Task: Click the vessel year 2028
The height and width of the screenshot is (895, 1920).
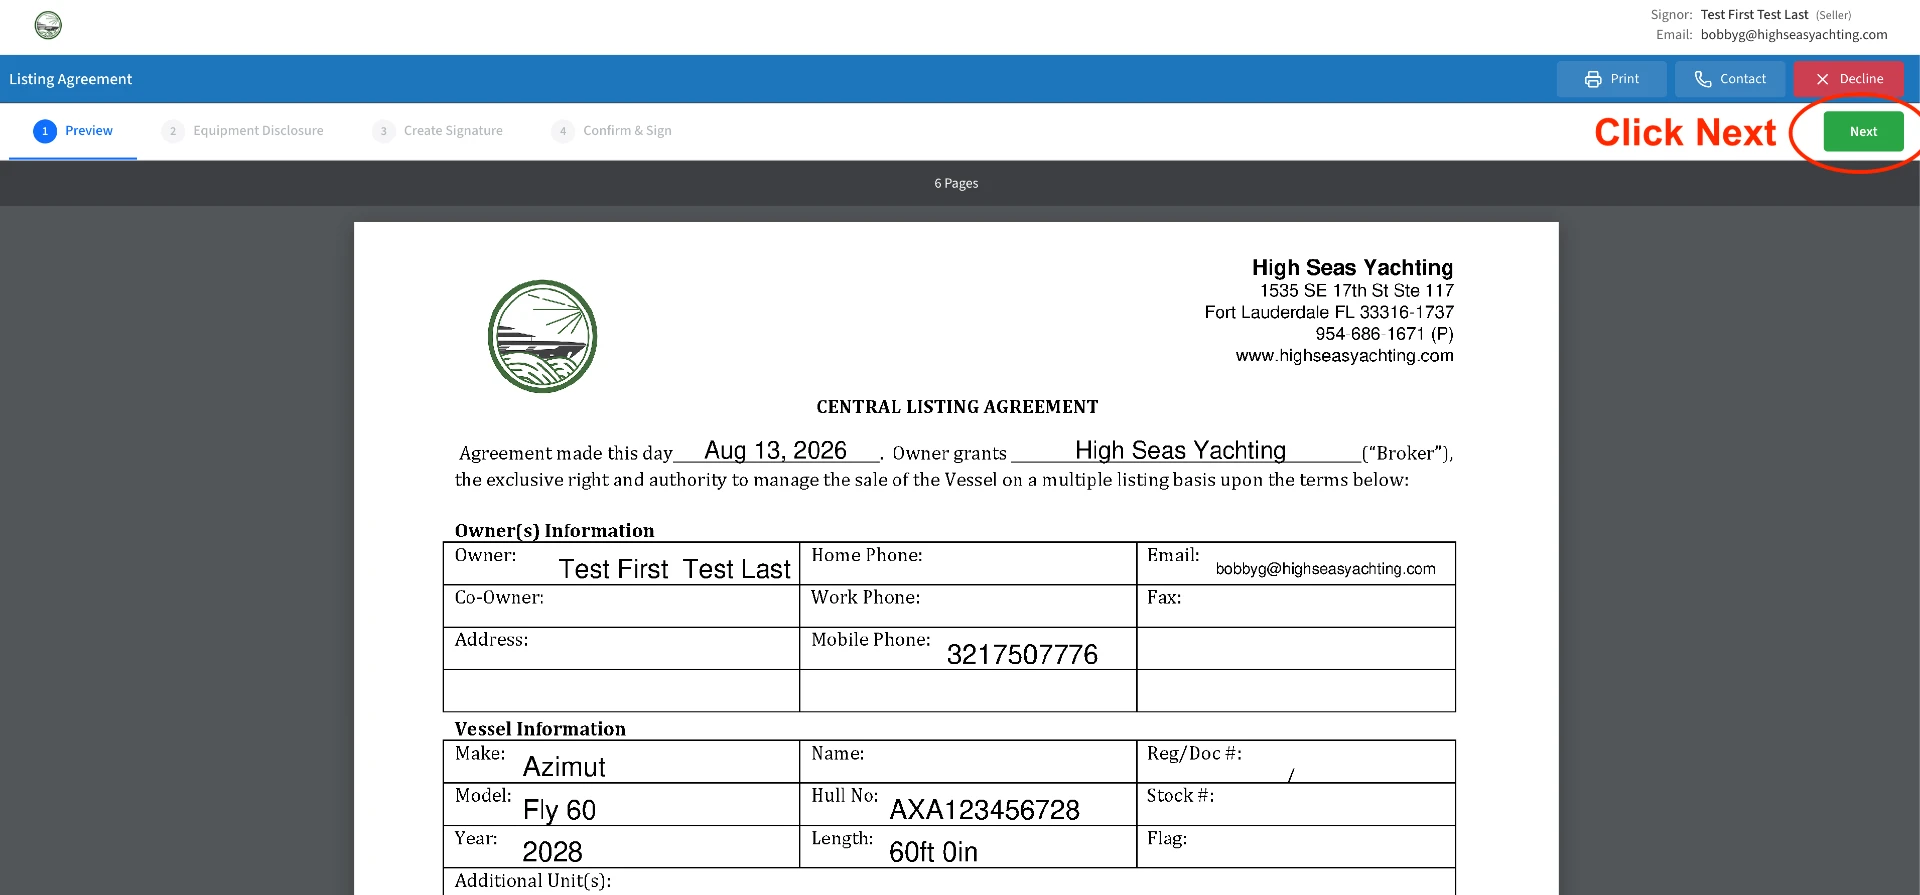Action: 552,852
